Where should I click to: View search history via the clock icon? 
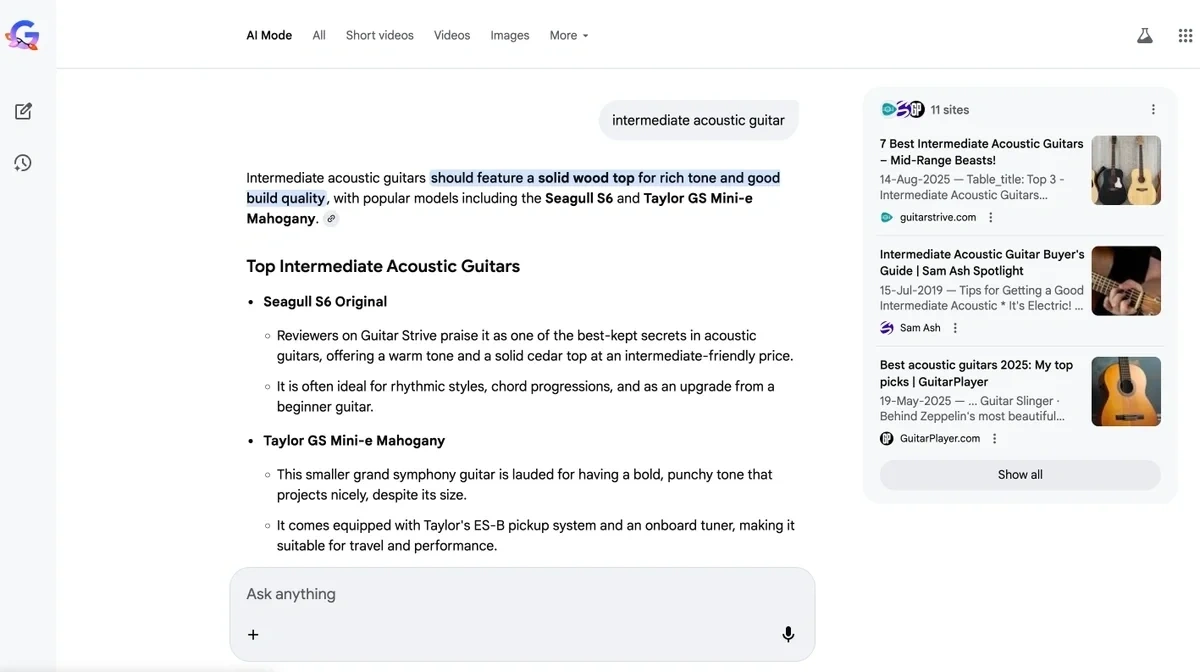(x=24, y=162)
